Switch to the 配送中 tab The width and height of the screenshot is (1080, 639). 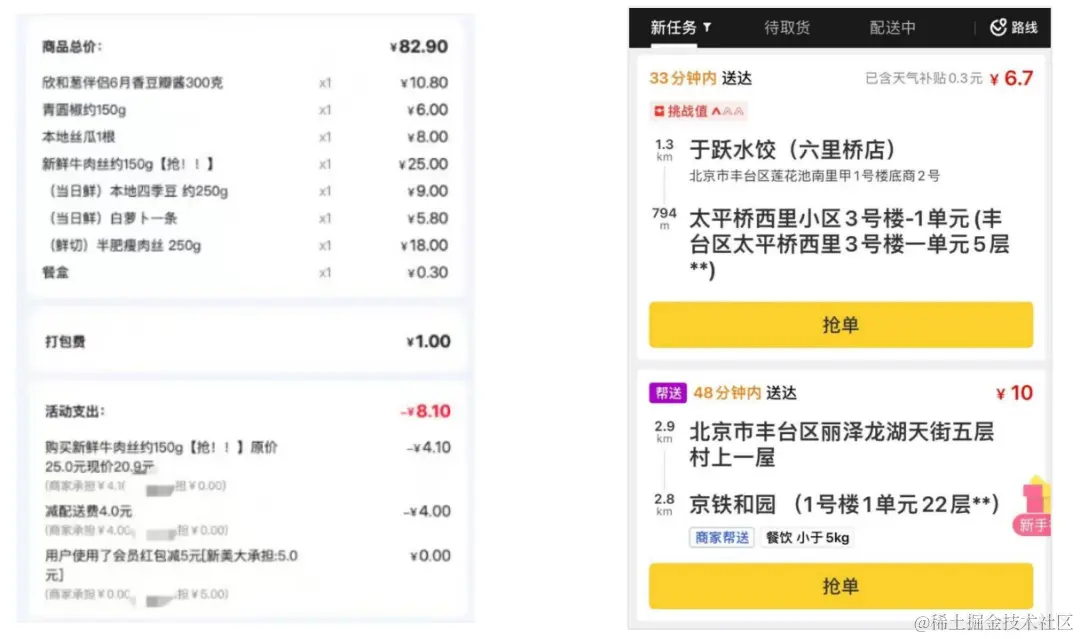894,27
